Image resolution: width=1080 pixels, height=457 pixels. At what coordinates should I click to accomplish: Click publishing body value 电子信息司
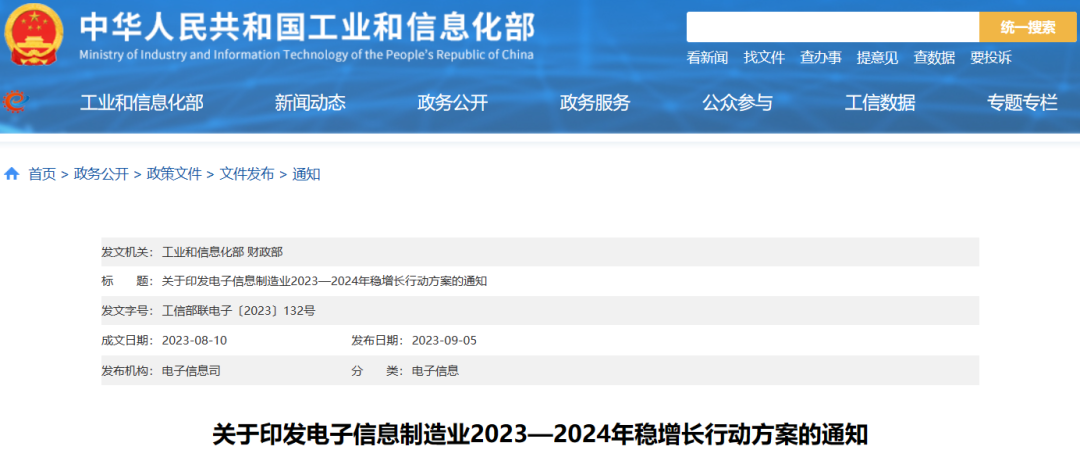click(x=191, y=371)
